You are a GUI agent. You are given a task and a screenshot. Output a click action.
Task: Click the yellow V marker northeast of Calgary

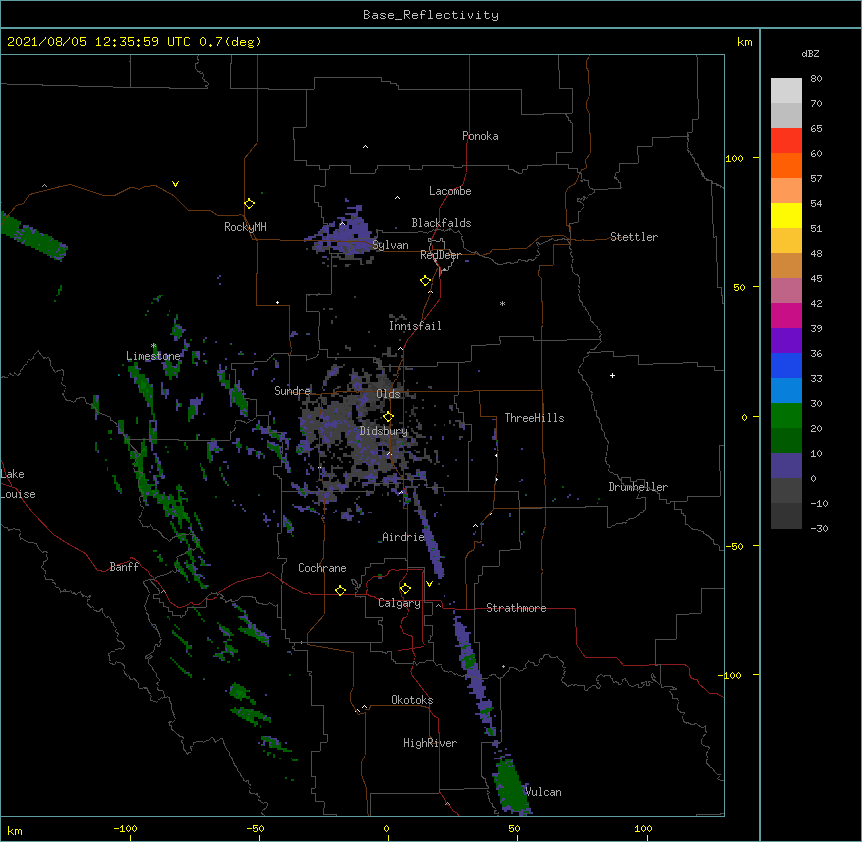[429, 584]
